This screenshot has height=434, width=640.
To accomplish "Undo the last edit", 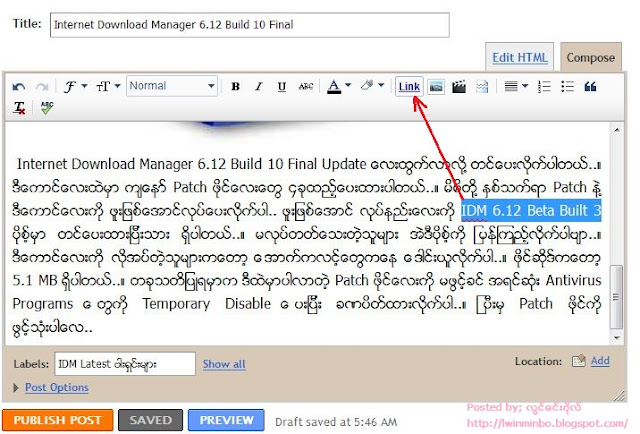I will [x=19, y=87].
